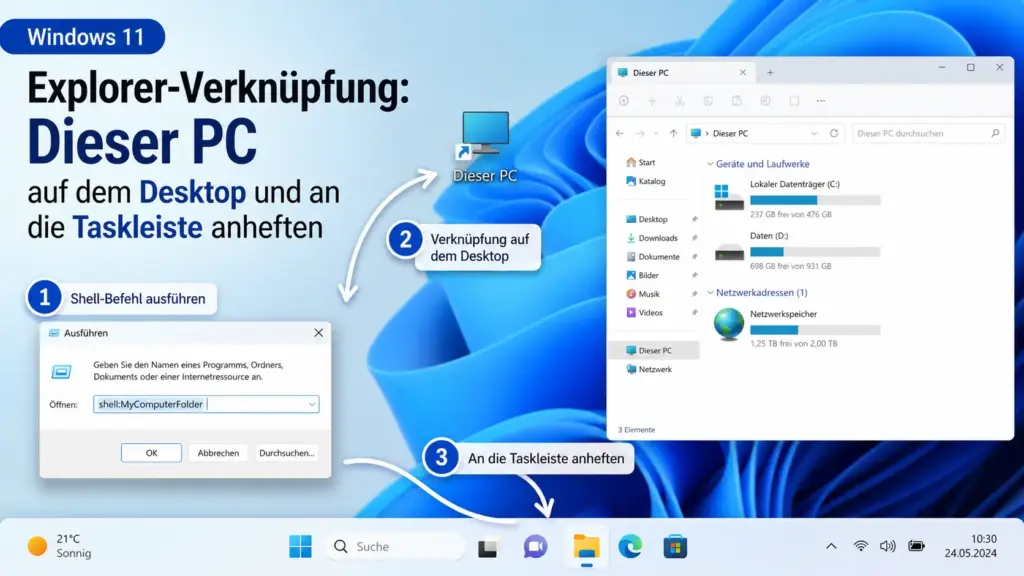
Task: Click the Daten (D:) usage bar
Action: pyautogui.click(x=815, y=251)
